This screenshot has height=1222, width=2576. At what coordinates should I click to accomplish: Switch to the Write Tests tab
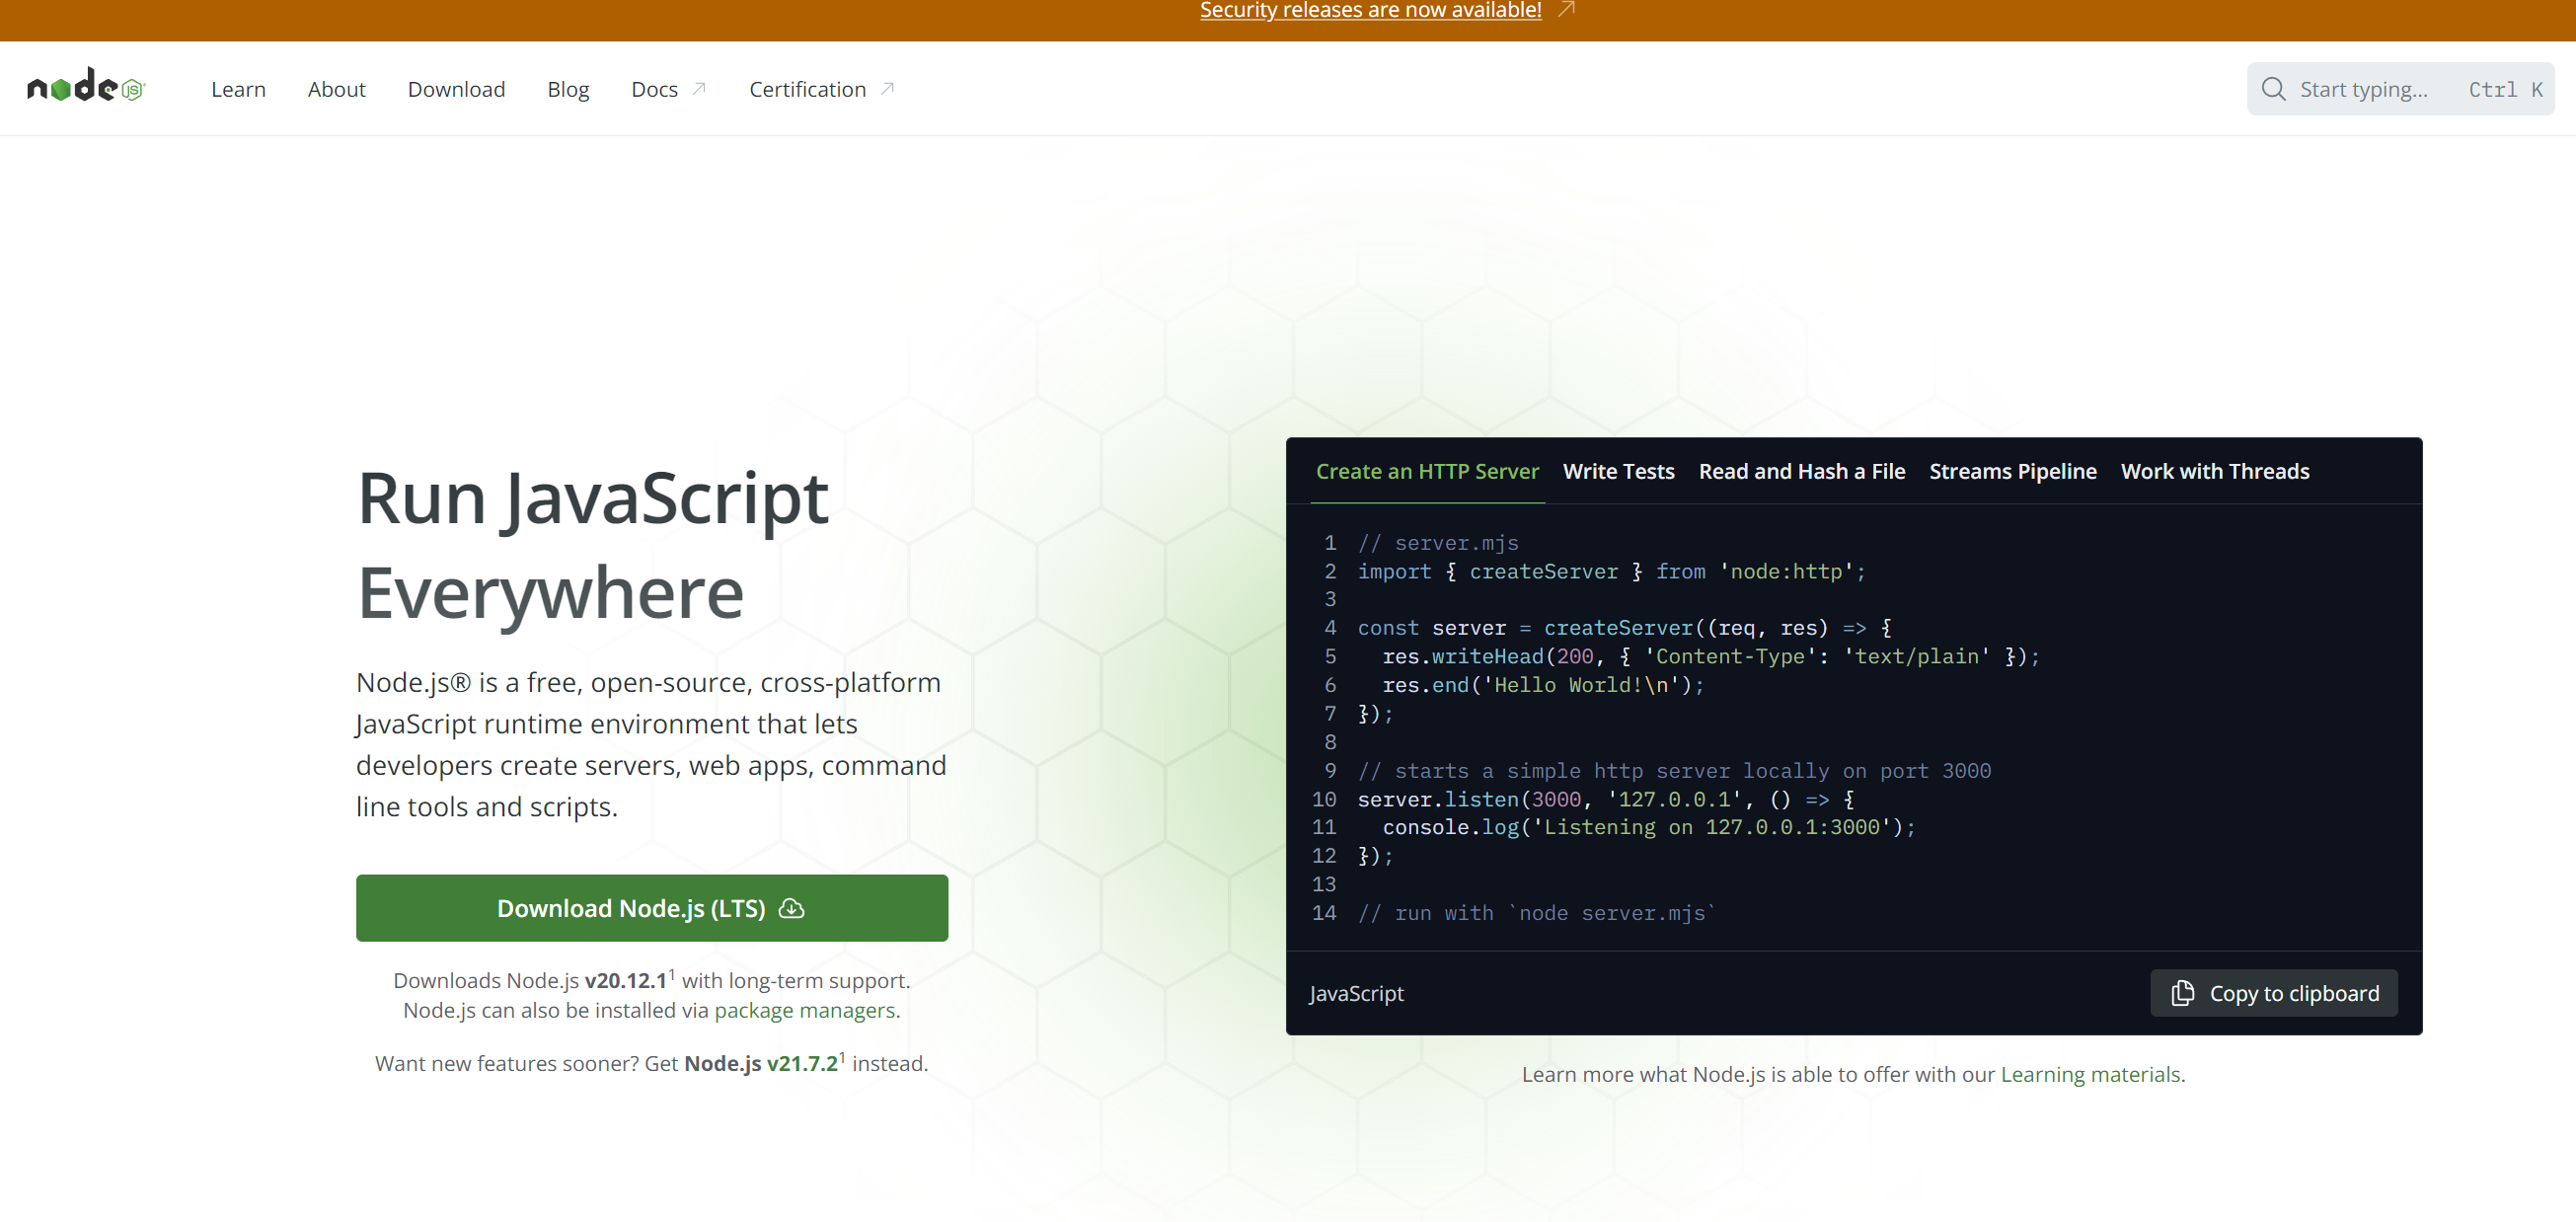pyautogui.click(x=1618, y=471)
